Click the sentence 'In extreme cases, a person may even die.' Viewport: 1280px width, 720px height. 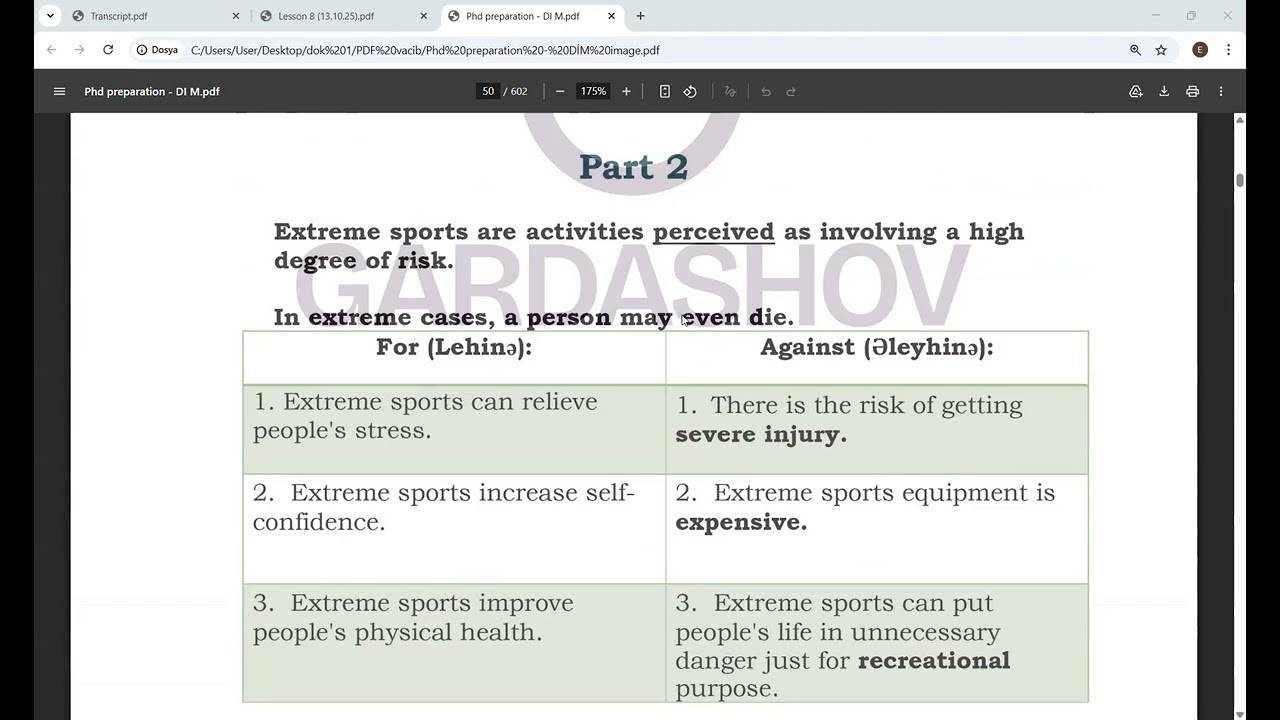(x=533, y=317)
